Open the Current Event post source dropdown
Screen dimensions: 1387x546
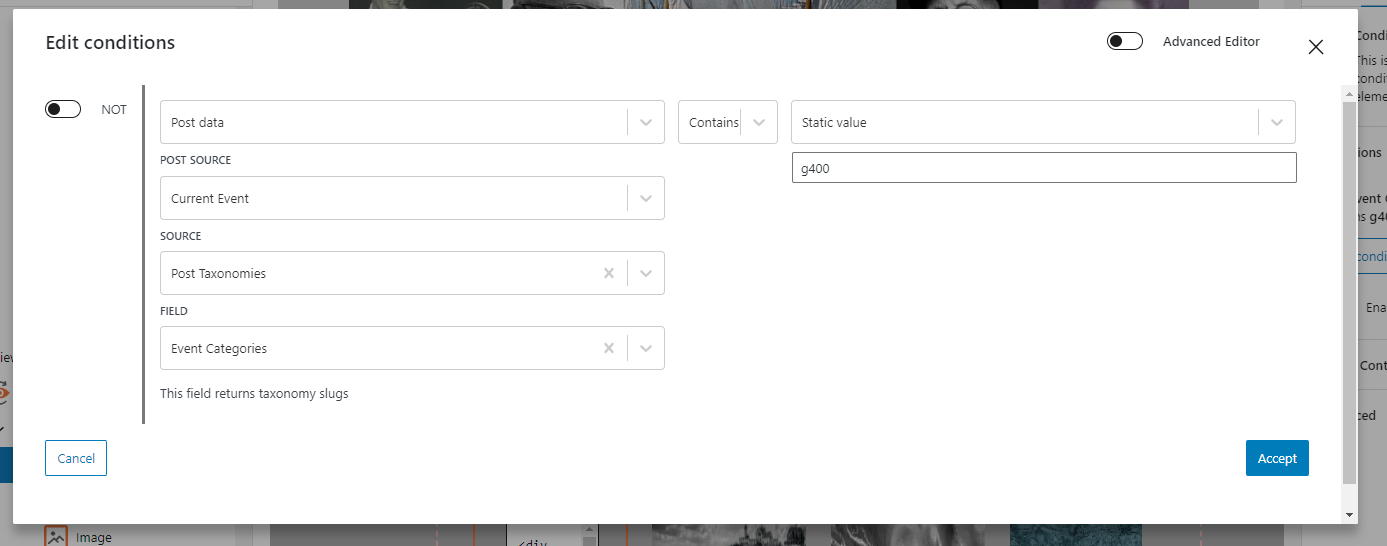click(x=646, y=198)
